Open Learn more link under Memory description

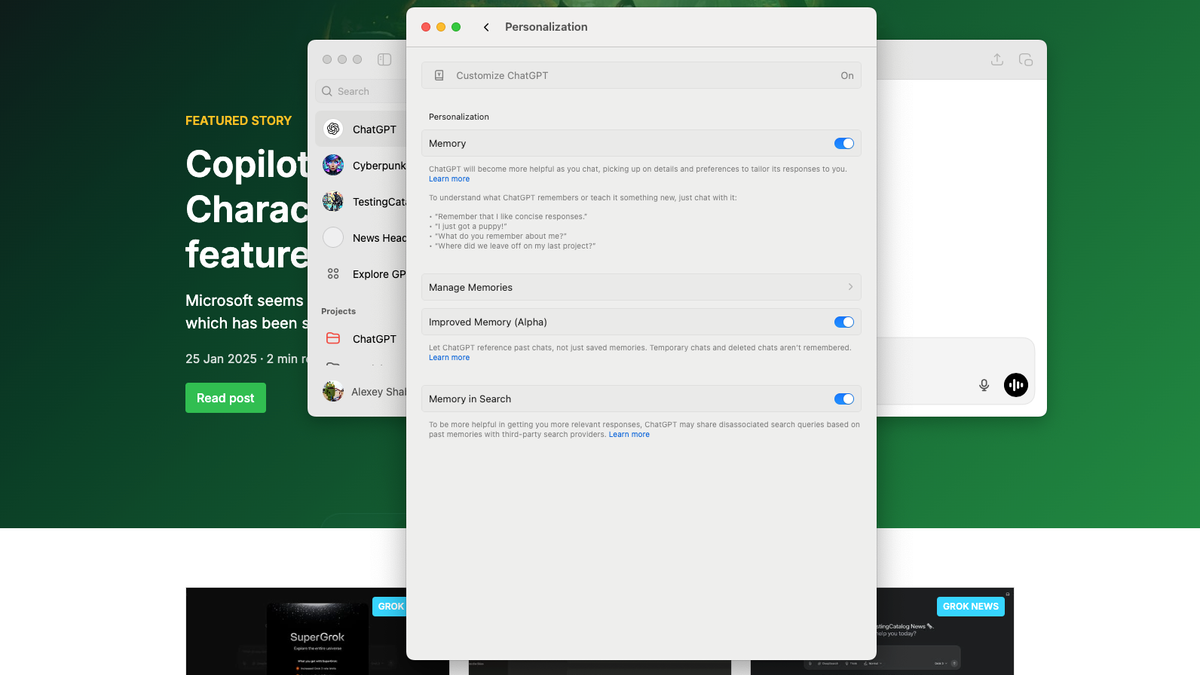coord(449,178)
